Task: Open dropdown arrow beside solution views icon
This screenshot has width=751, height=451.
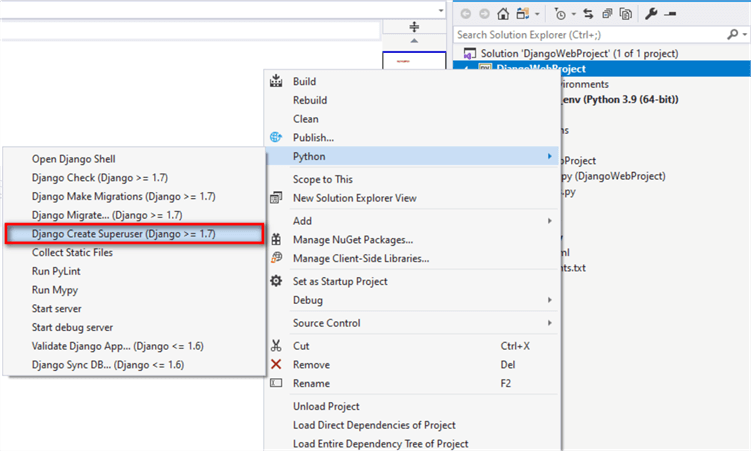Action: (537, 14)
